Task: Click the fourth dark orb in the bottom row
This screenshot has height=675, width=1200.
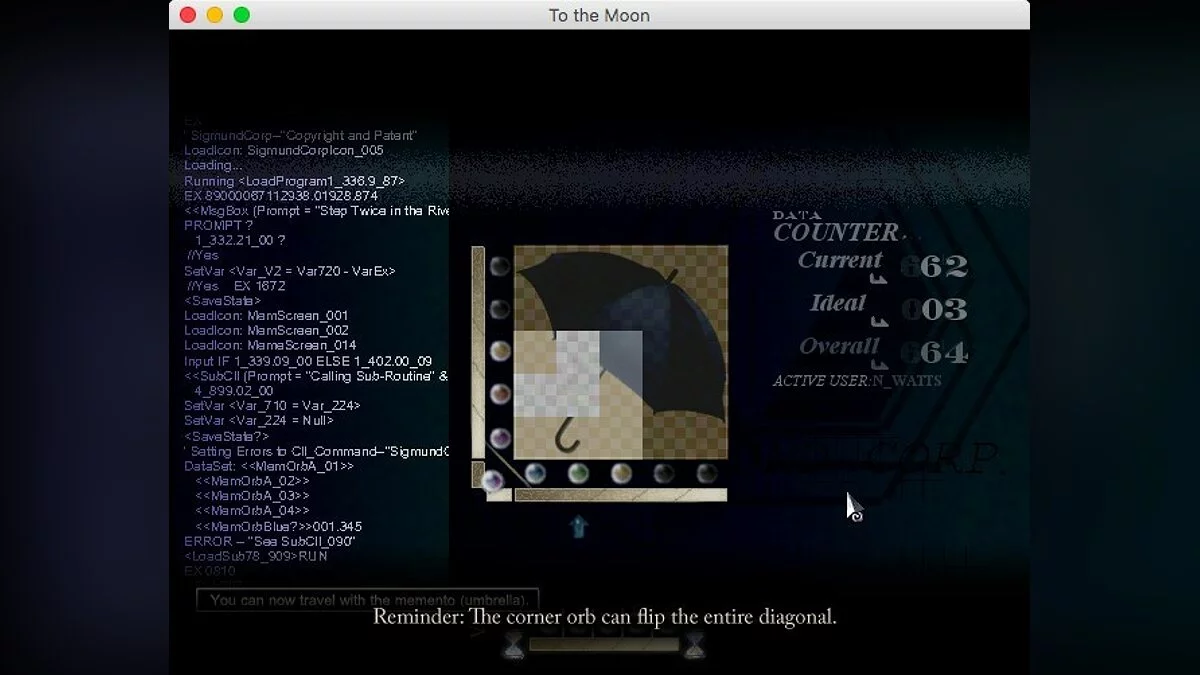Action: click(664, 473)
